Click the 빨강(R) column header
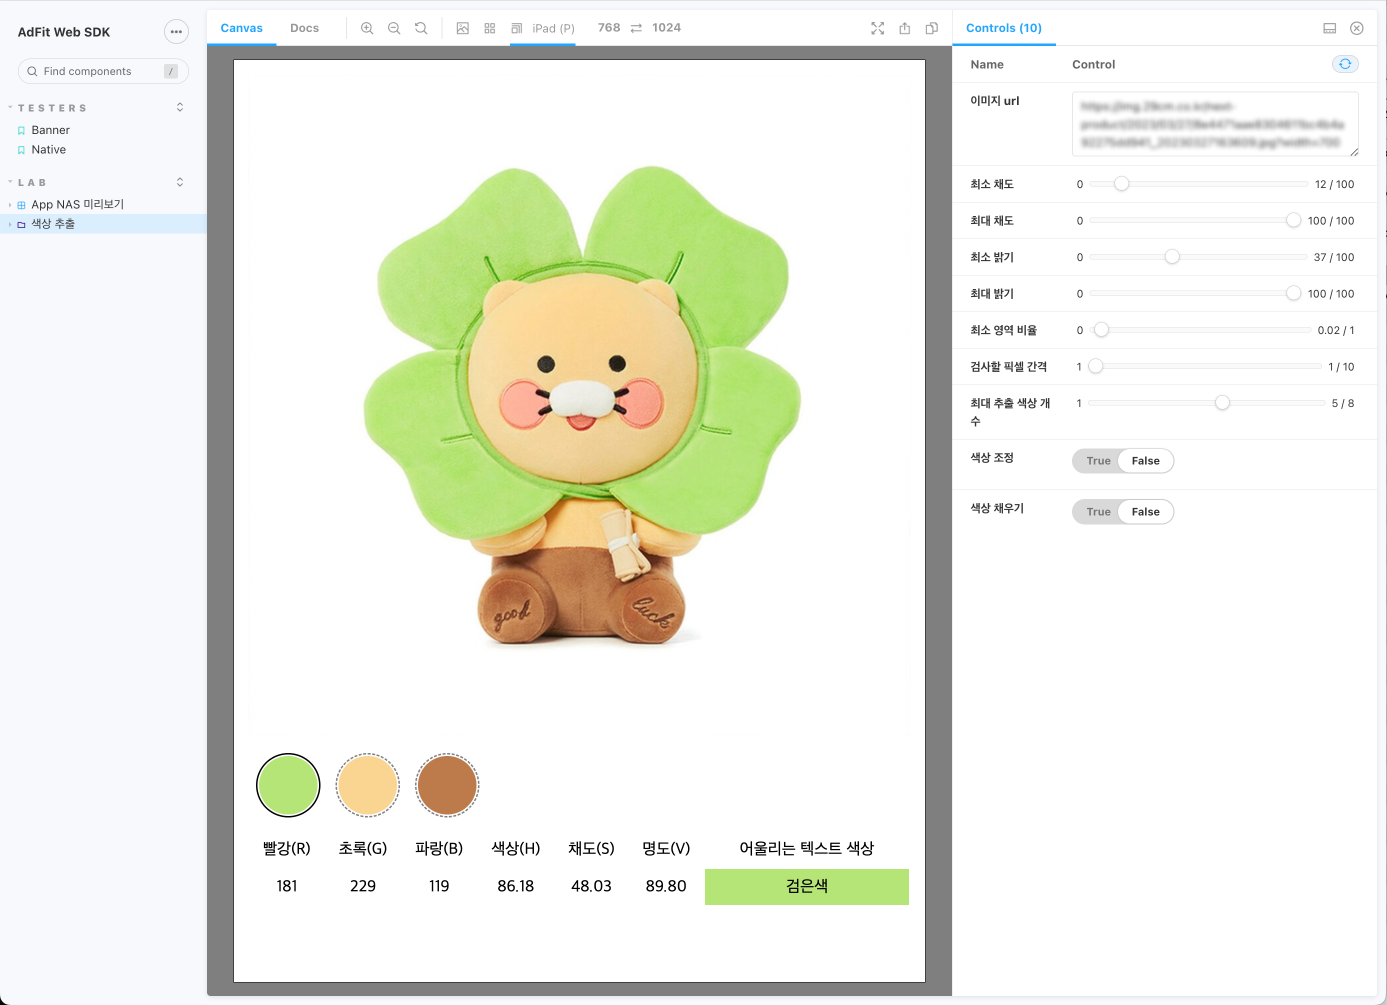The height and width of the screenshot is (1005, 1387). 287,848
